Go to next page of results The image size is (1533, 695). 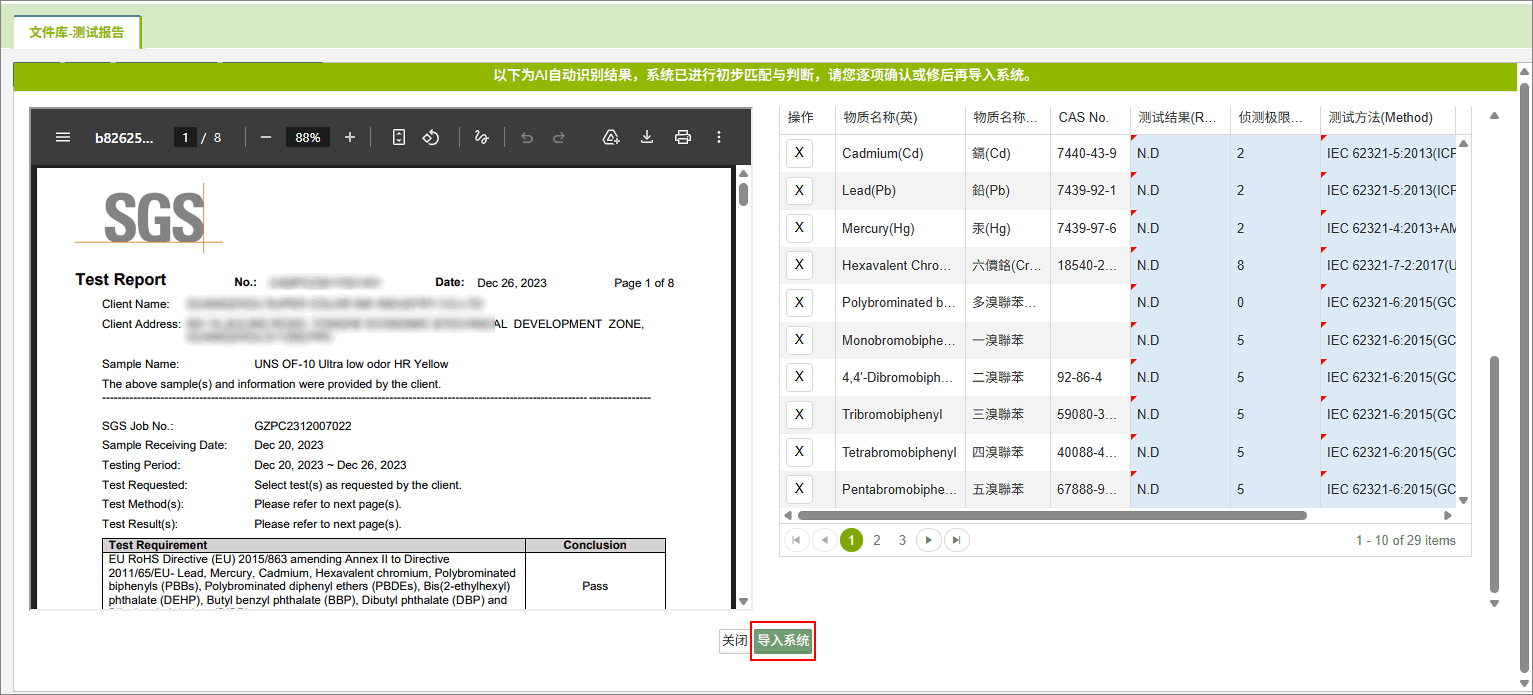[929, 540]
